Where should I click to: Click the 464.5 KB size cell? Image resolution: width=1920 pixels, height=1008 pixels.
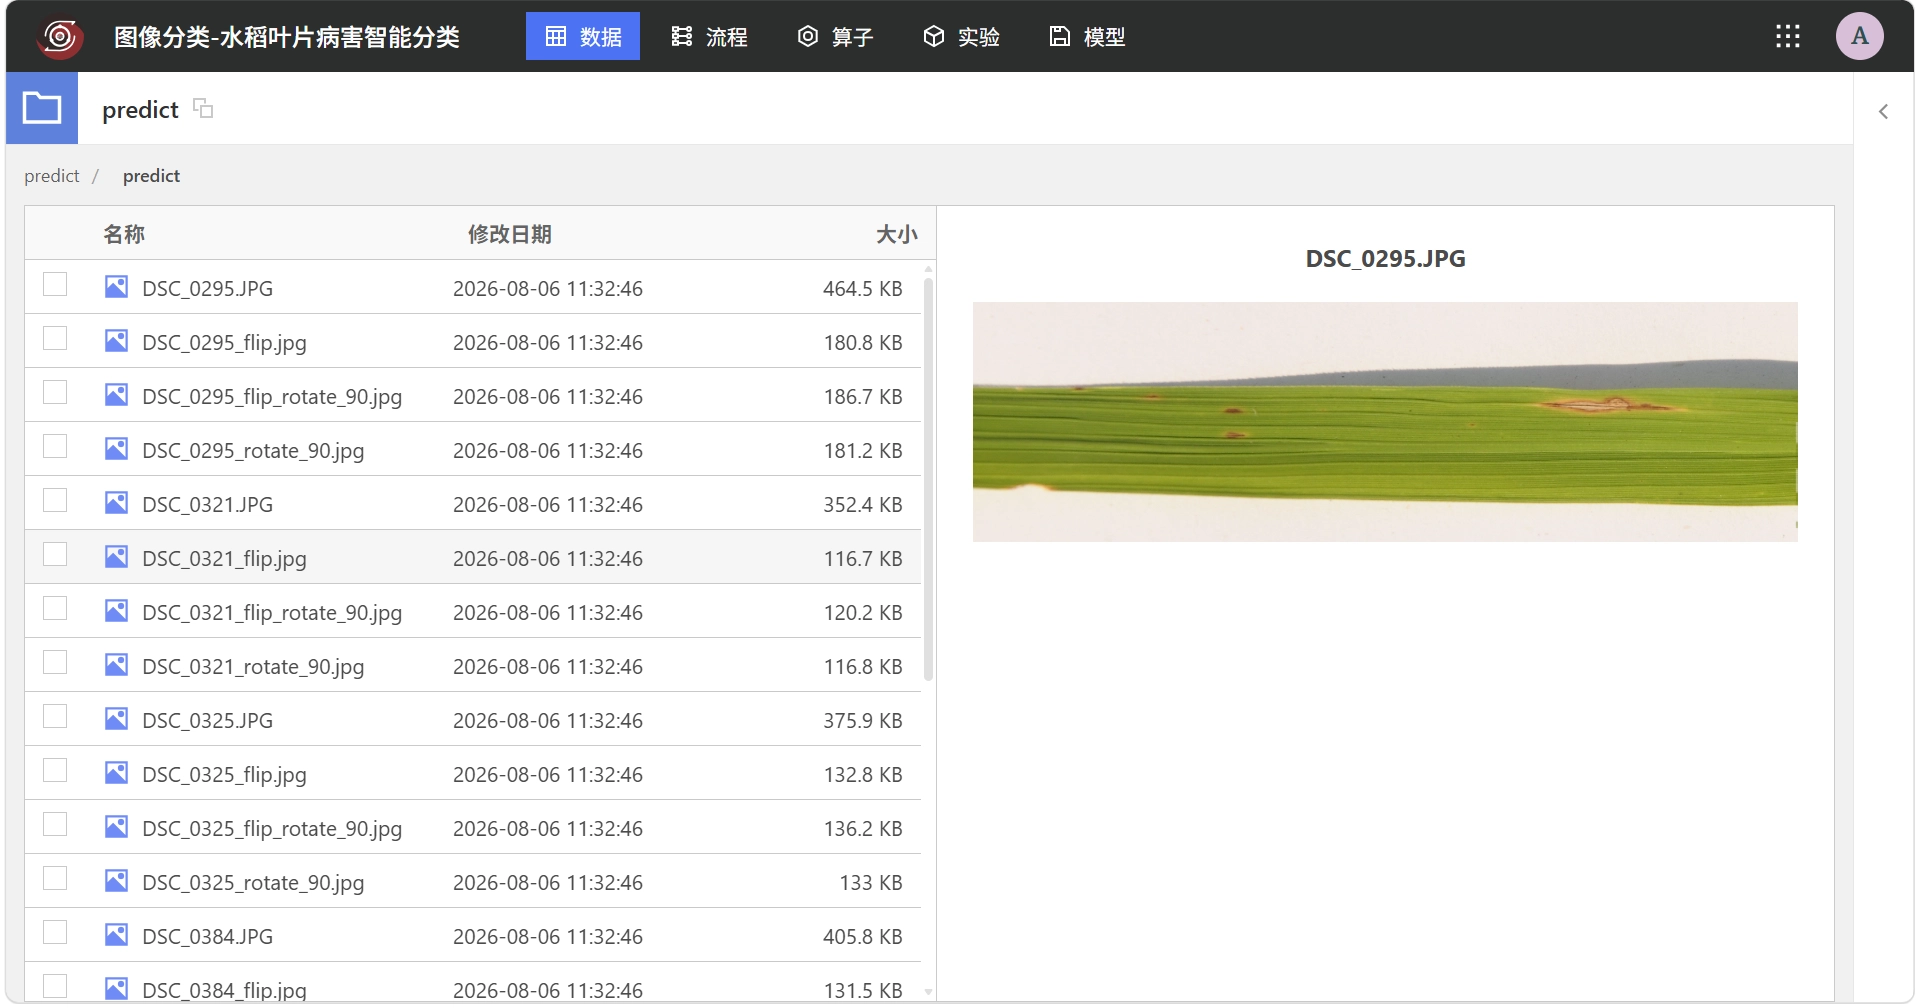[x=862, y=289]
